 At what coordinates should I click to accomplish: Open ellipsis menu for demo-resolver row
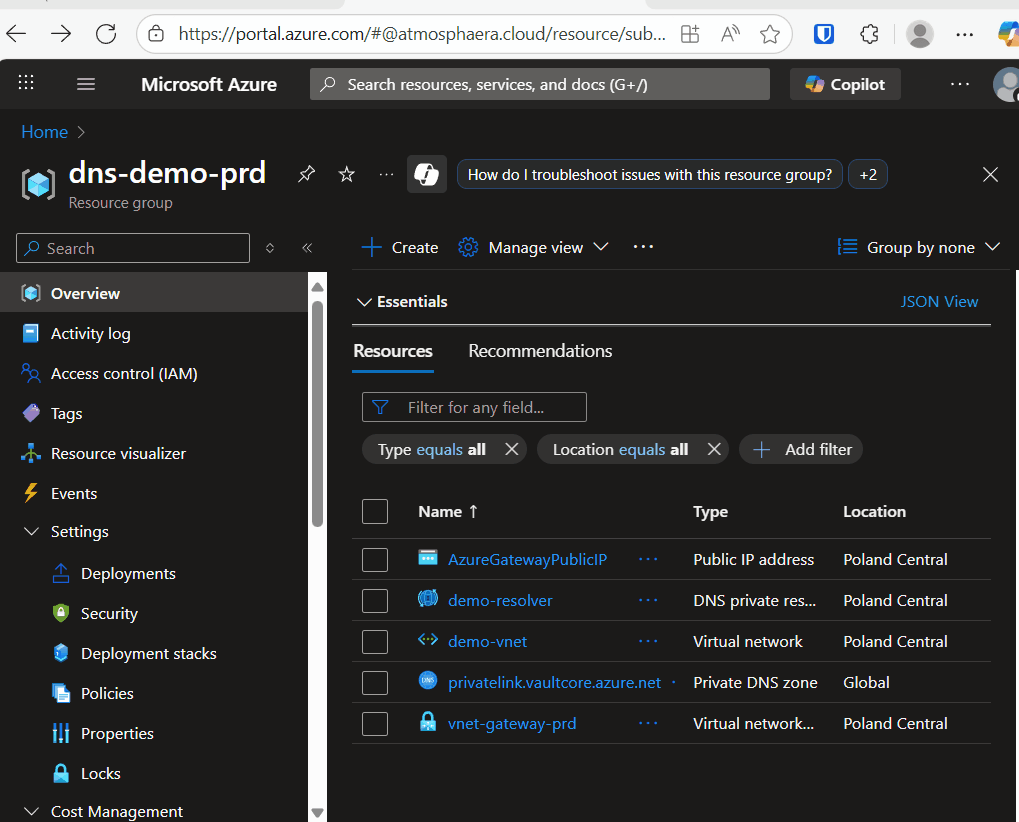coord(648,600)
